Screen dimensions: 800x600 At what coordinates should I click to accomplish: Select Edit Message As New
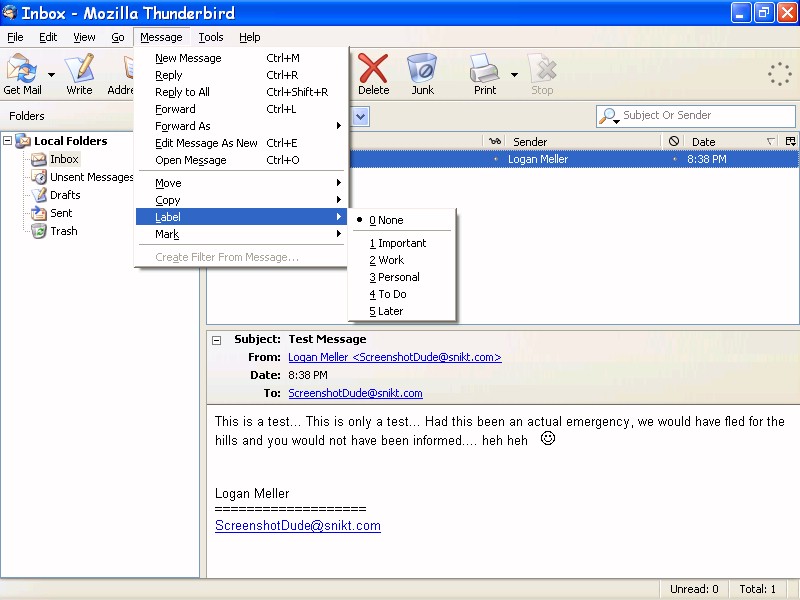(242, 143)
